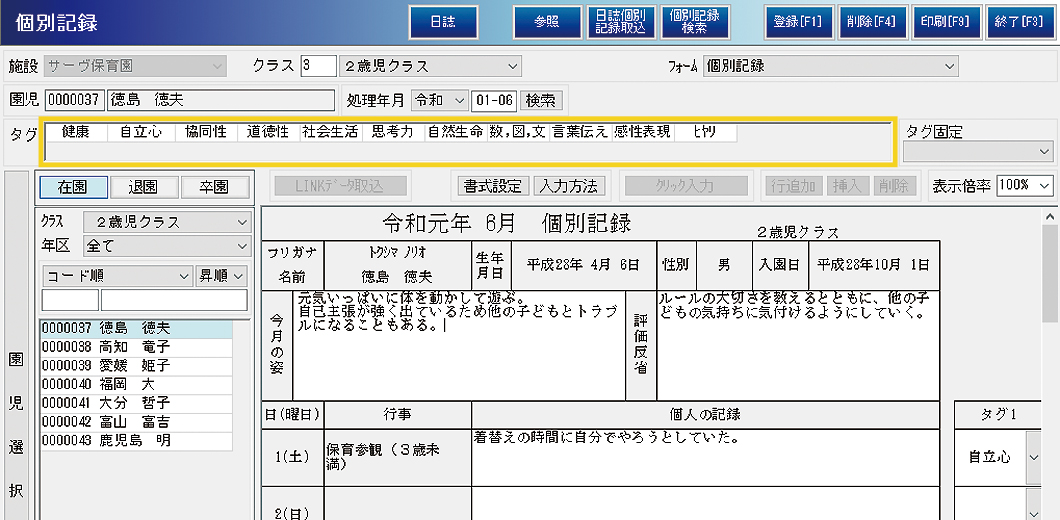
Task: Select the 自立心 tag
Action: 141,132
